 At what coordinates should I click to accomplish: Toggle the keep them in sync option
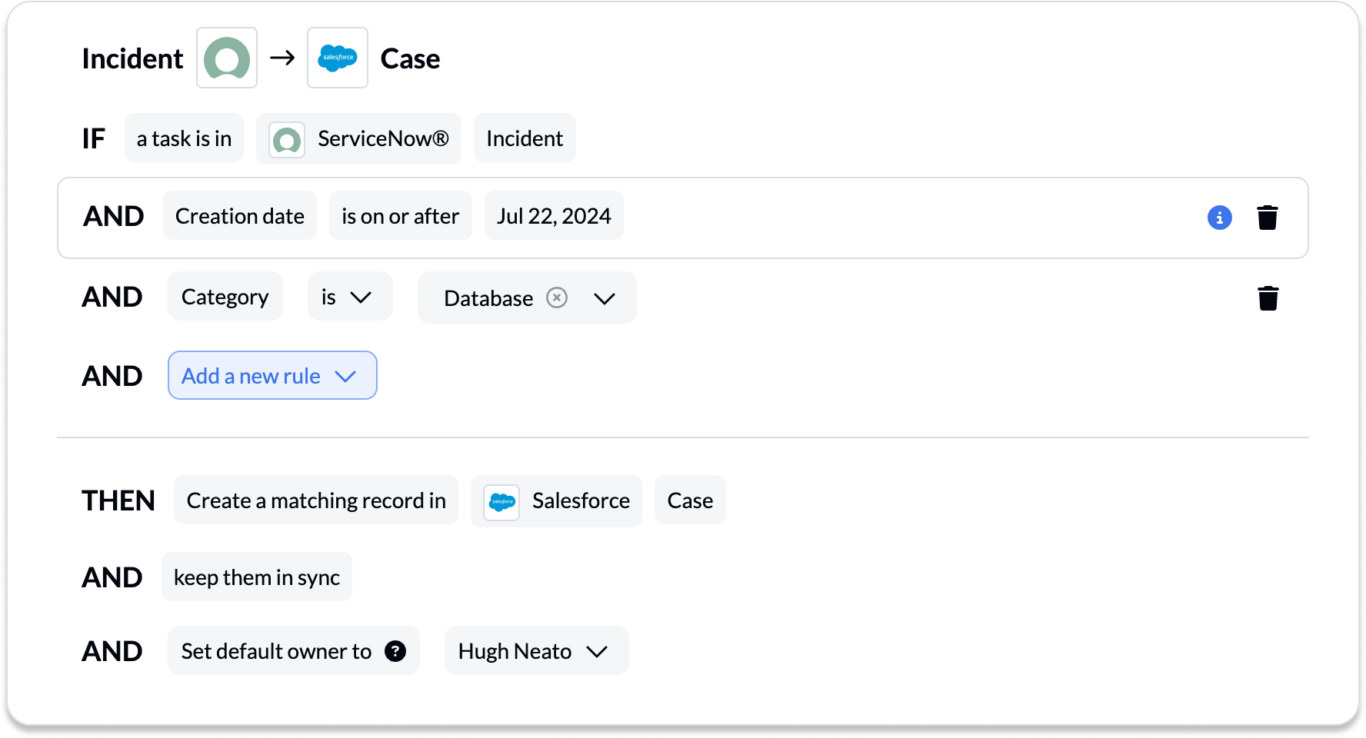[256, 576]
